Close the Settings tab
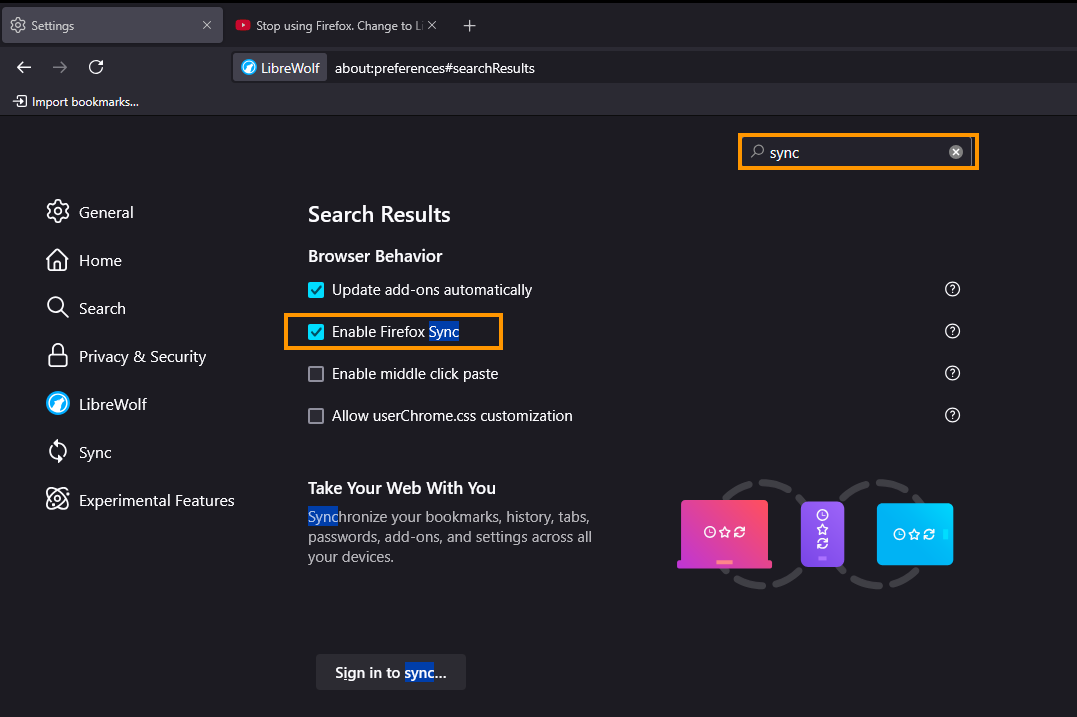 coord(207,25)
